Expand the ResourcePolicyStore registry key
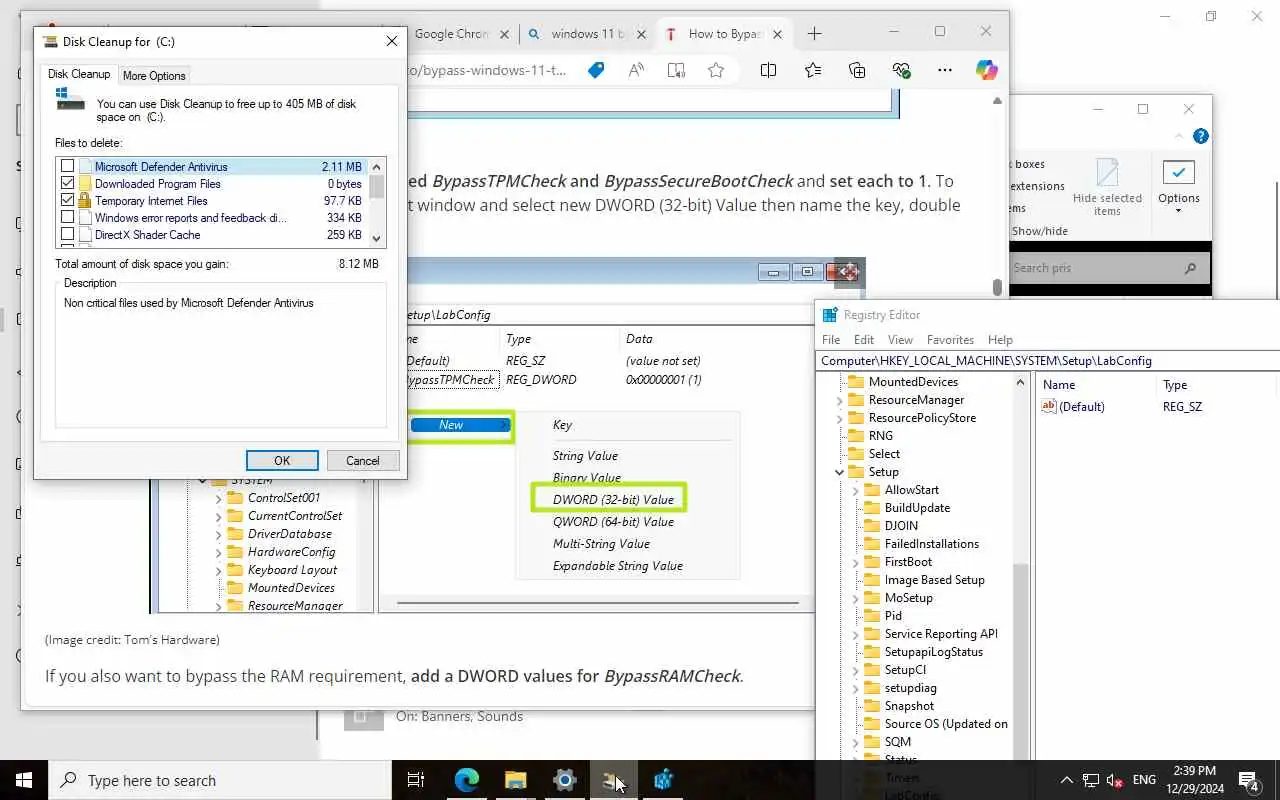 [x=839, y=418]
